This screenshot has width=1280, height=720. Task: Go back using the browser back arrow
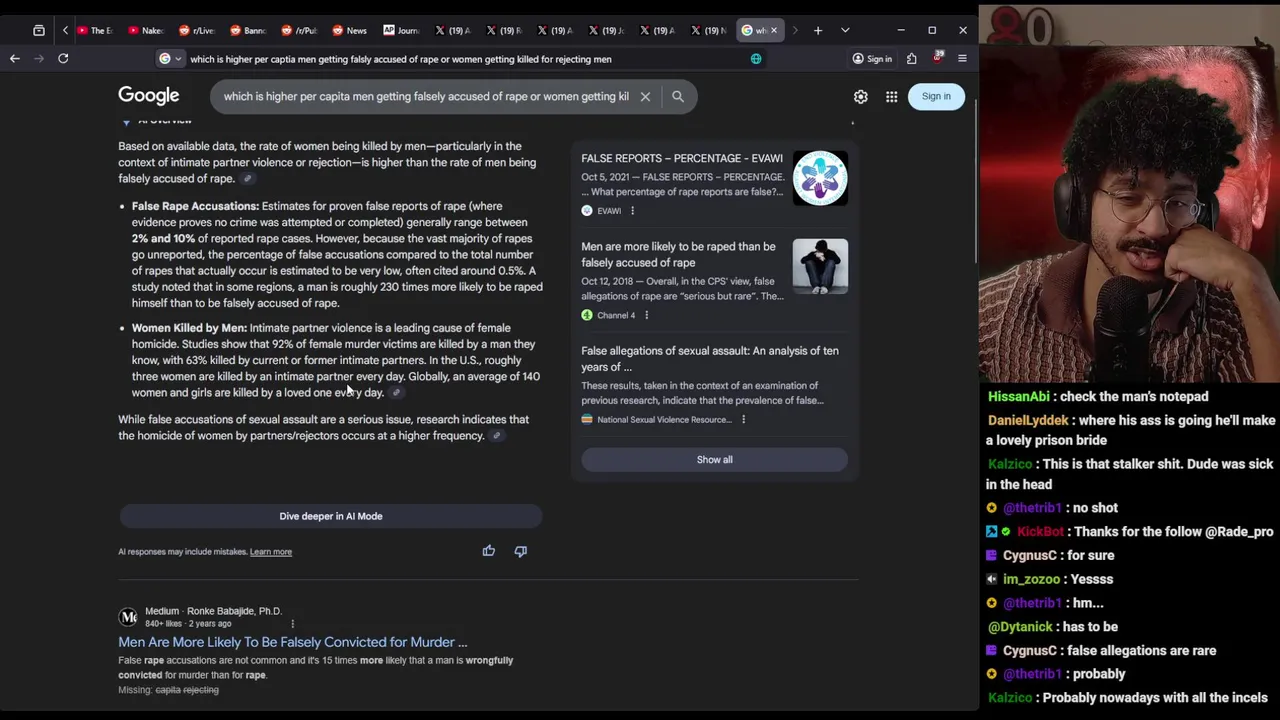(x=15, y=59)
